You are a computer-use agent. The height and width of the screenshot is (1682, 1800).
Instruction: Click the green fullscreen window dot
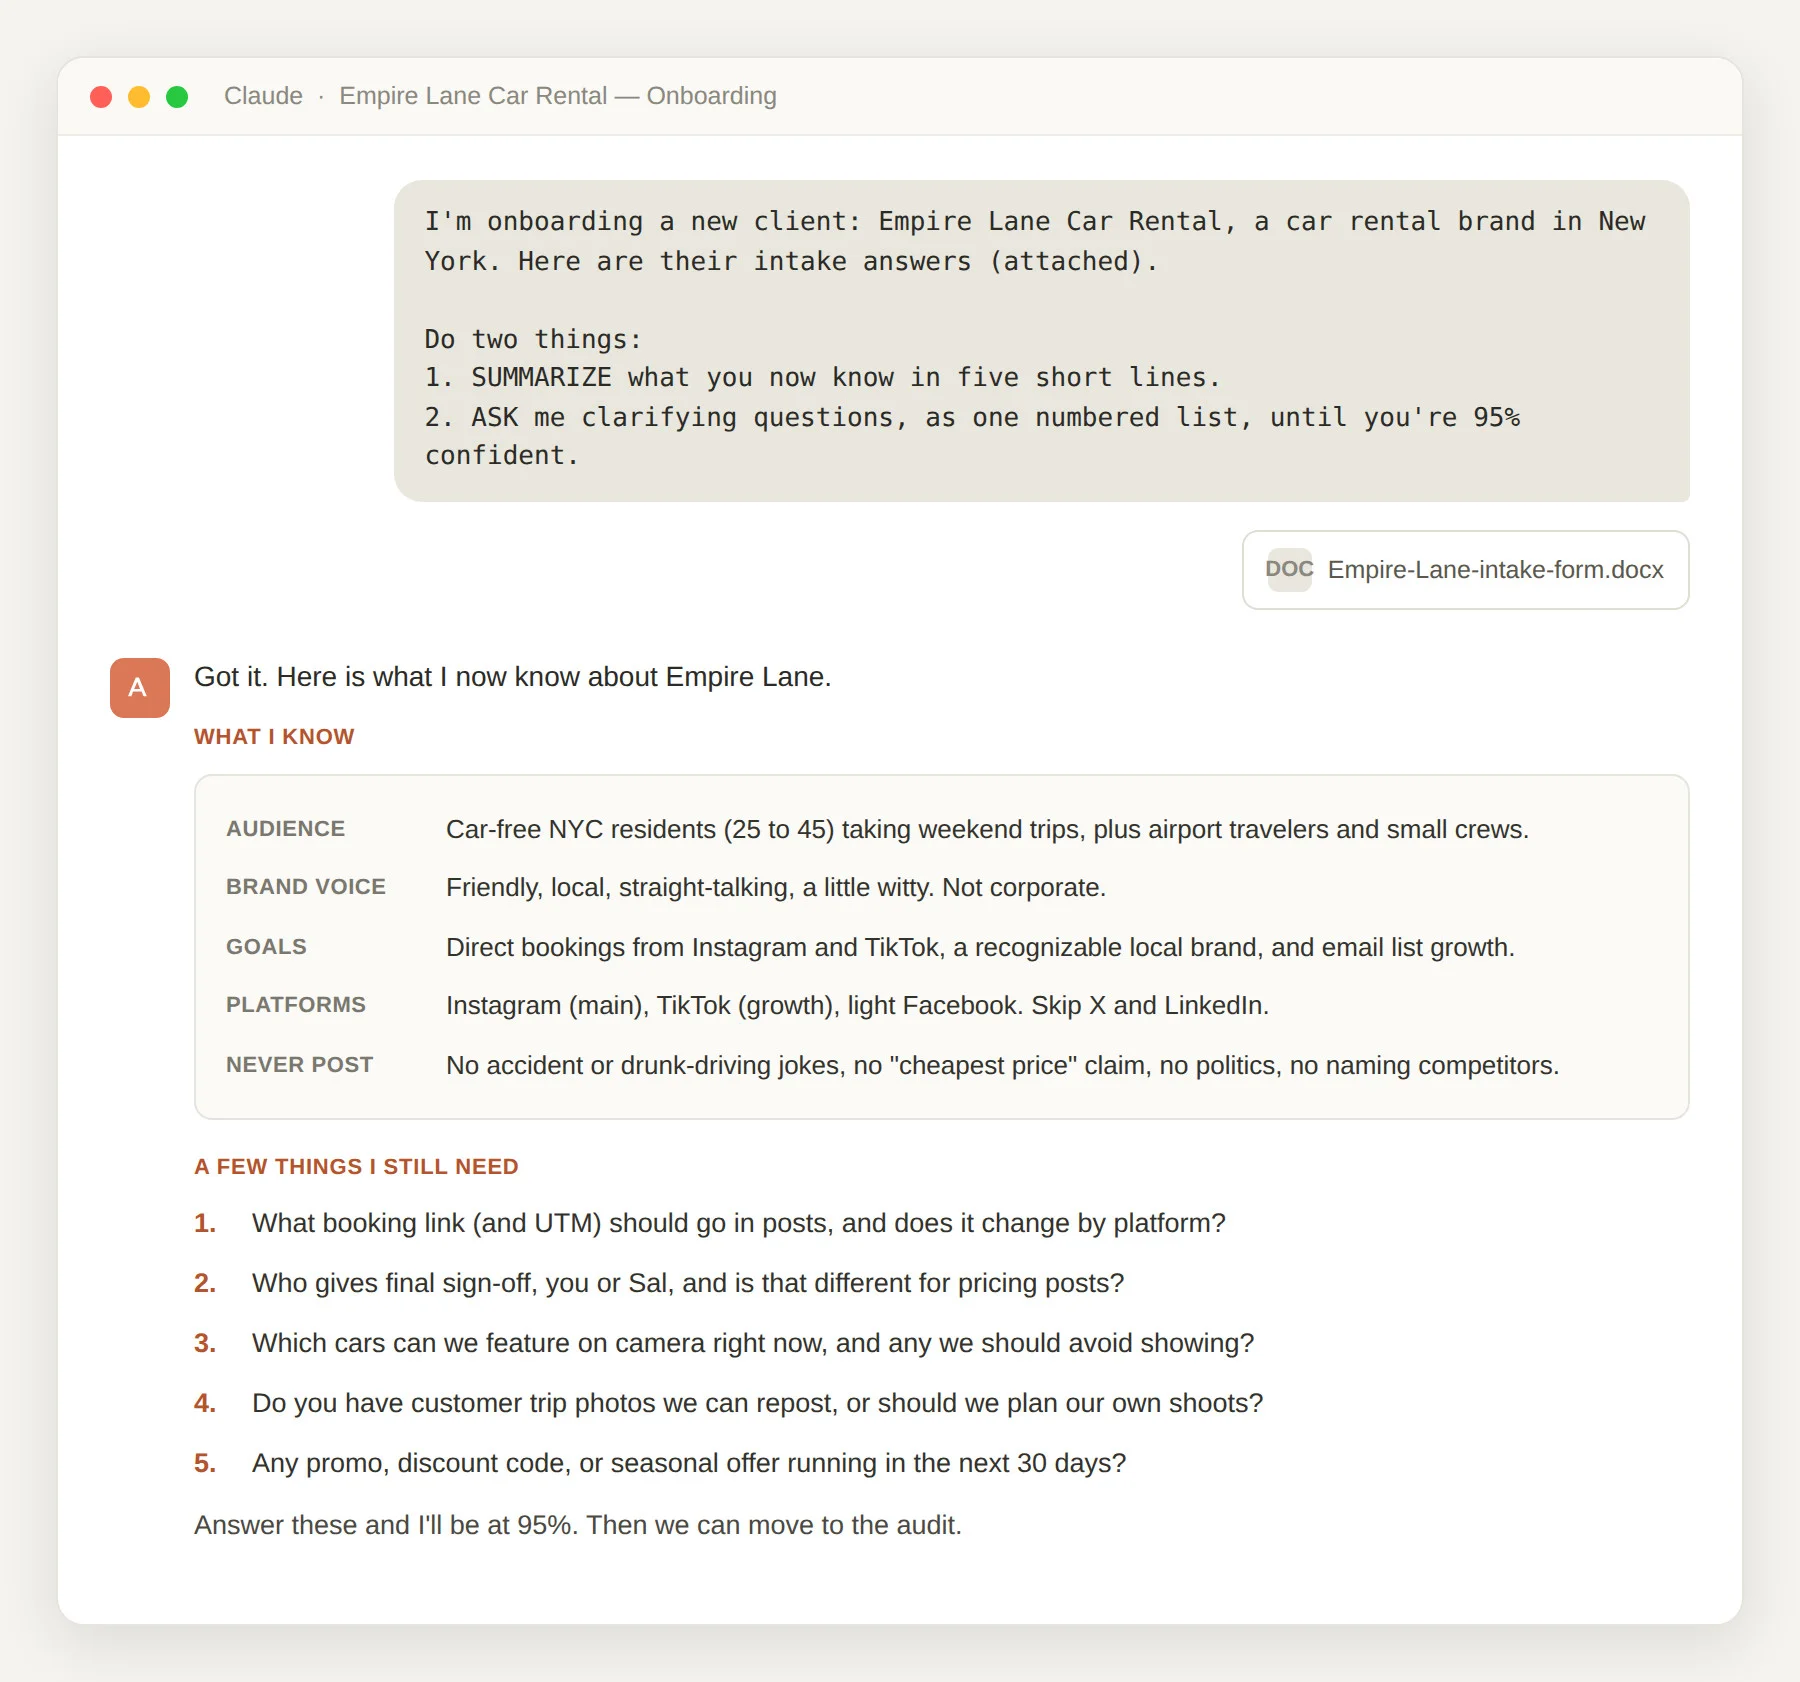[x=177, y=97]
